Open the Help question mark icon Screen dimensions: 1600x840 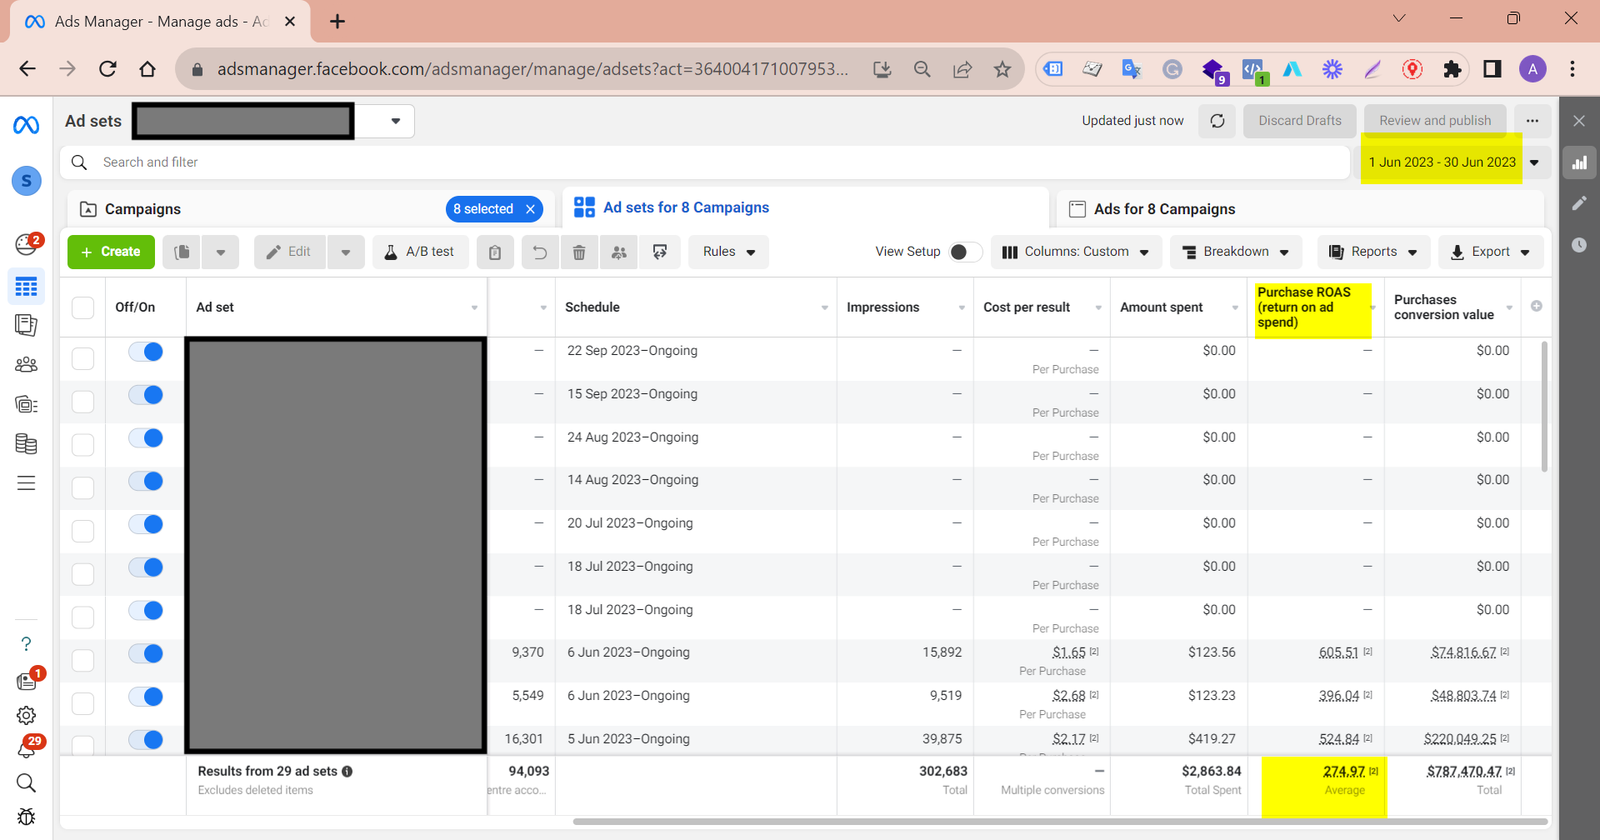26,644
